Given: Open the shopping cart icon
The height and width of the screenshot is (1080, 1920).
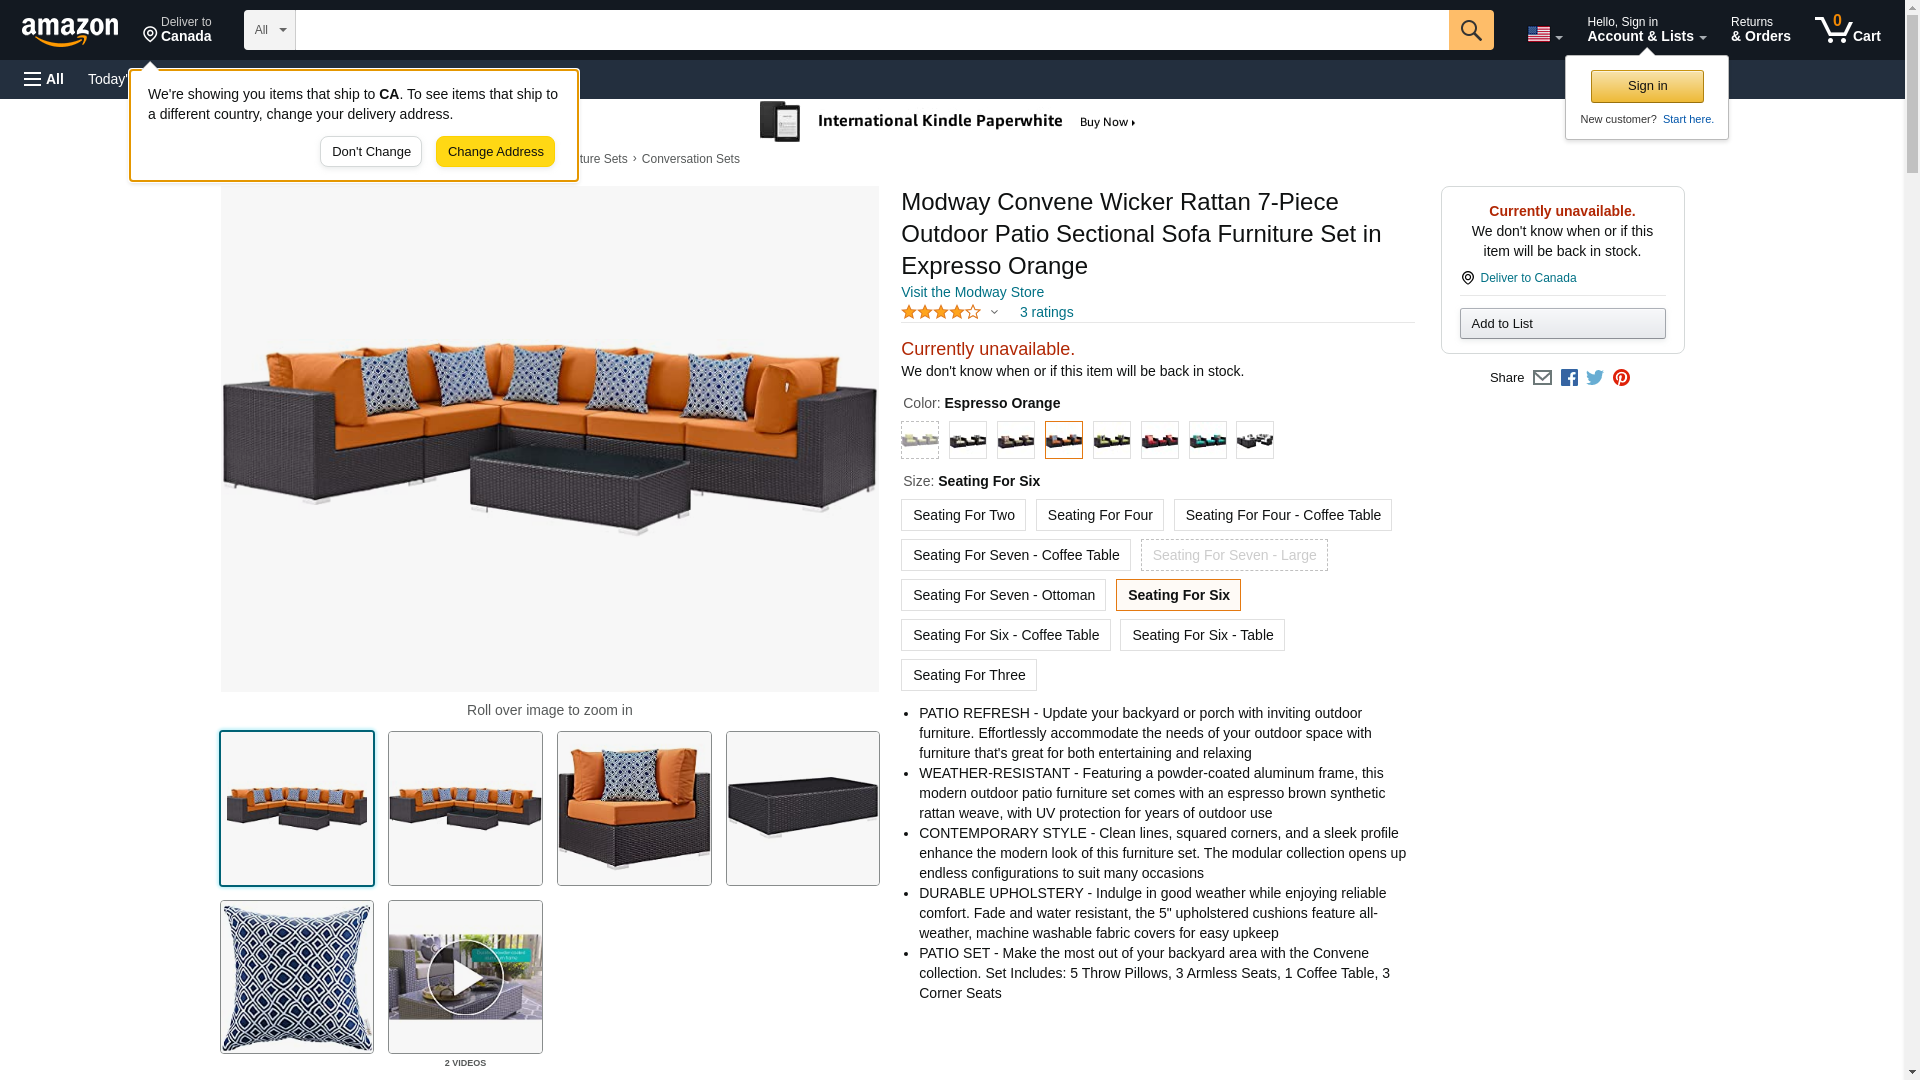Looking at the screenshot, I should [1847, 30].
